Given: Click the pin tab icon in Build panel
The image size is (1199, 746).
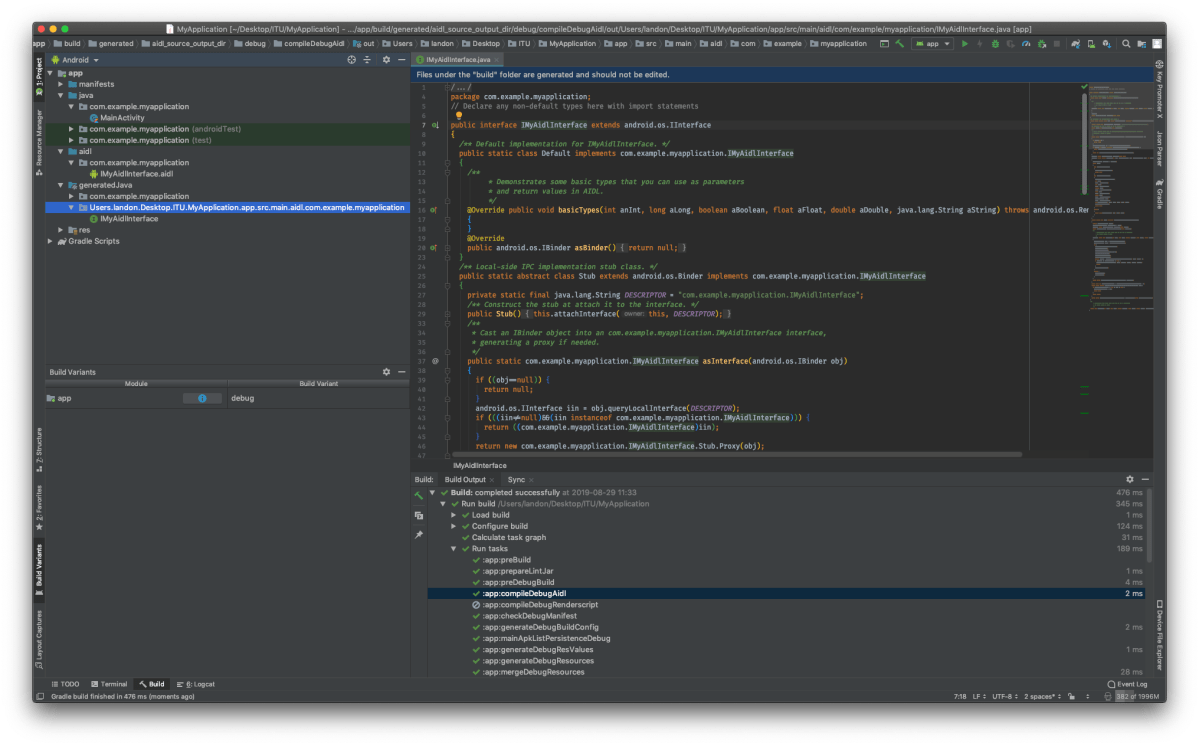Looking at the screenshot, I should [419, 535].
